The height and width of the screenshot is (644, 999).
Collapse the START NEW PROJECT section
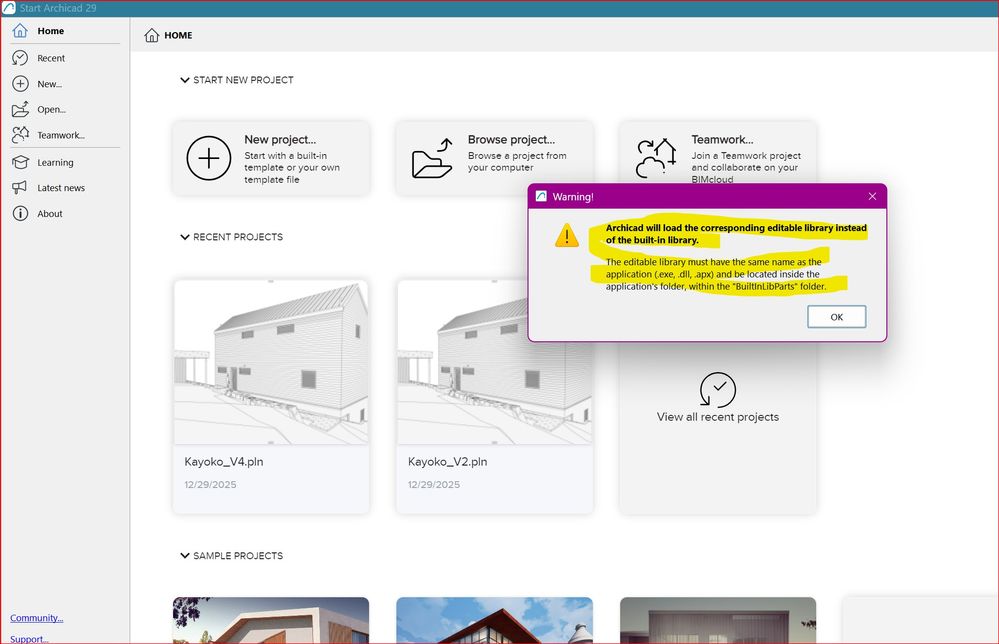(185, 80)
